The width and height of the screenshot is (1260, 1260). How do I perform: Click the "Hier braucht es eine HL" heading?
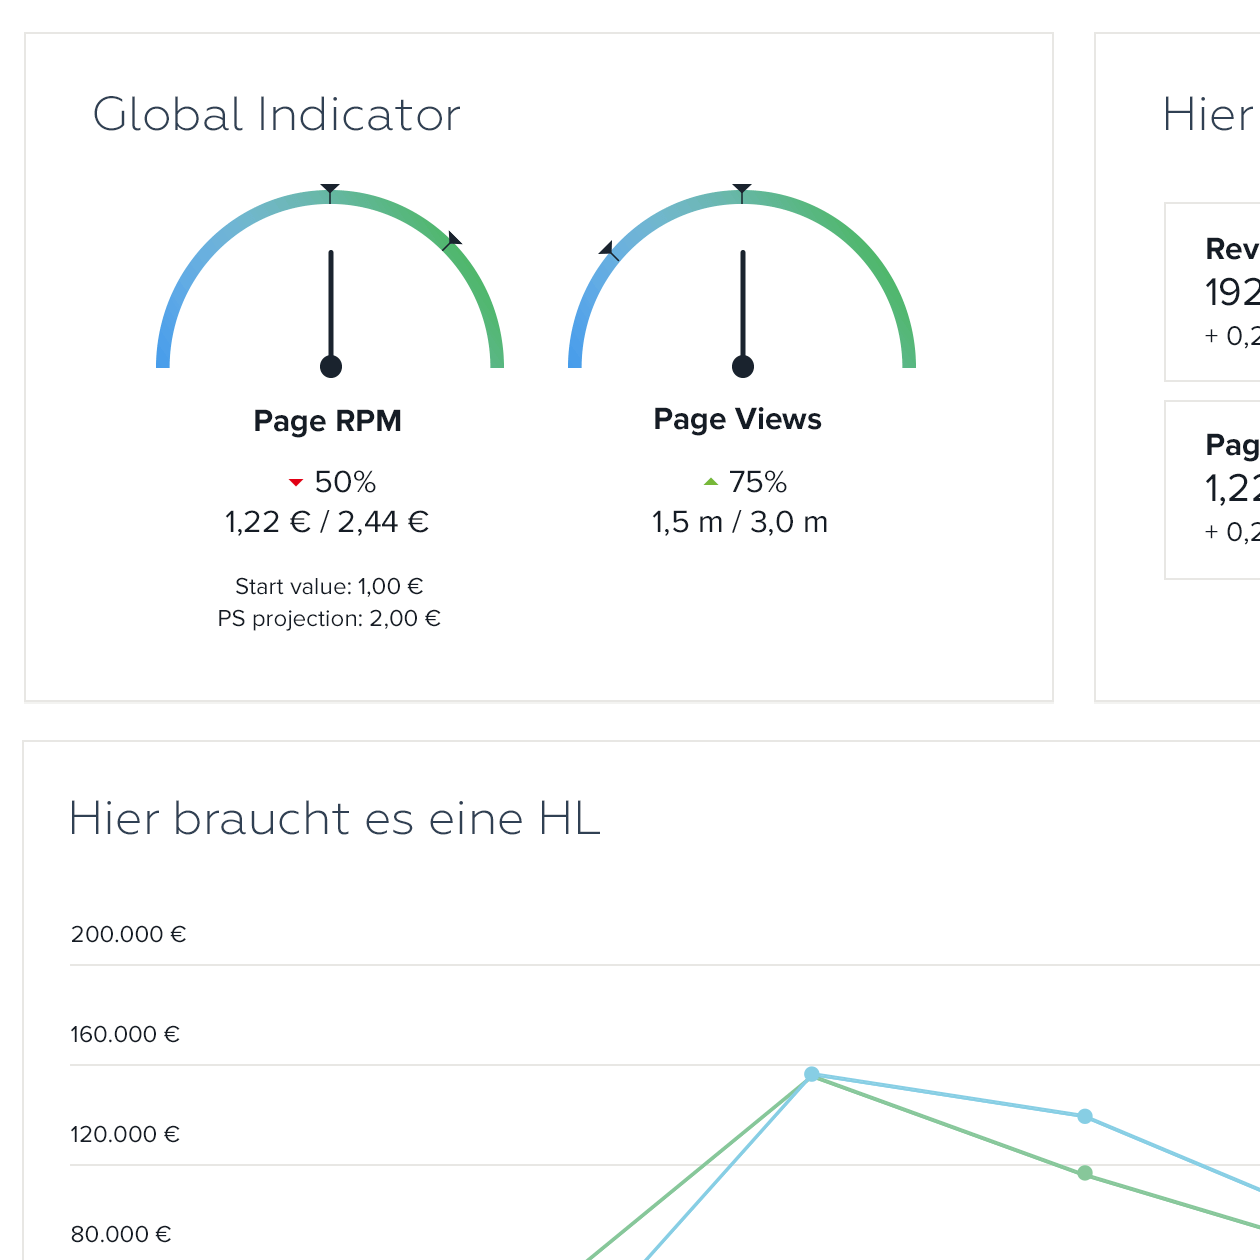coord(335,819)
